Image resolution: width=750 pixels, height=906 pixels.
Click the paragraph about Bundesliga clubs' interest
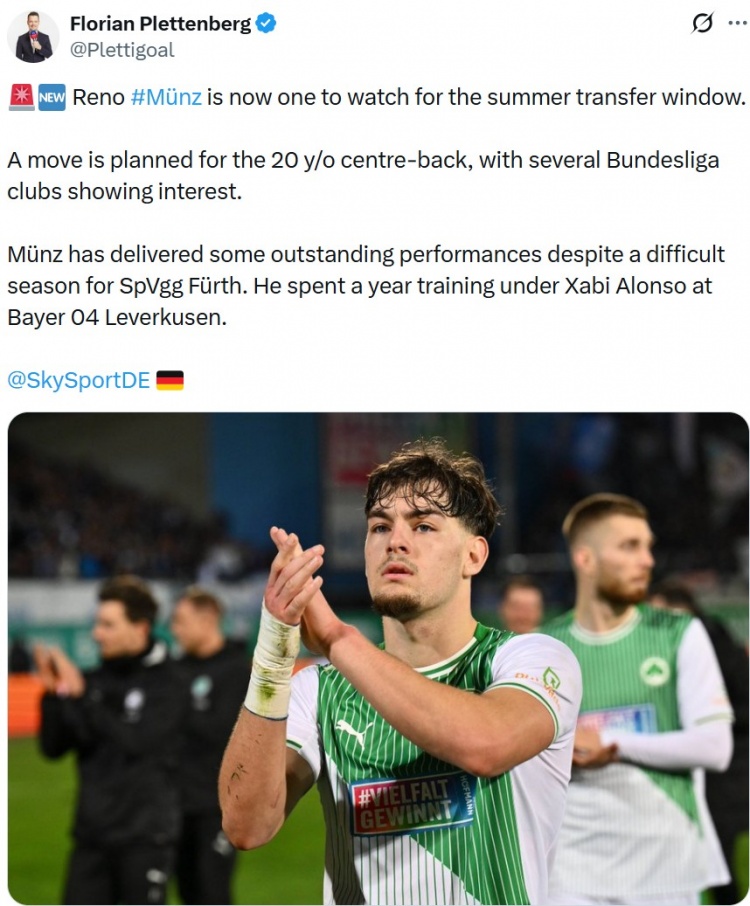pos(363,176)
